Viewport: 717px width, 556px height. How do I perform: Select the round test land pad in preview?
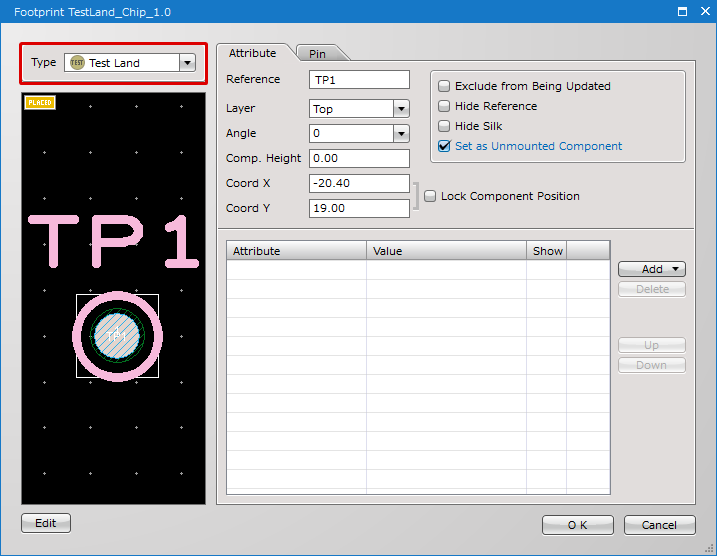[x=118, y=336]
